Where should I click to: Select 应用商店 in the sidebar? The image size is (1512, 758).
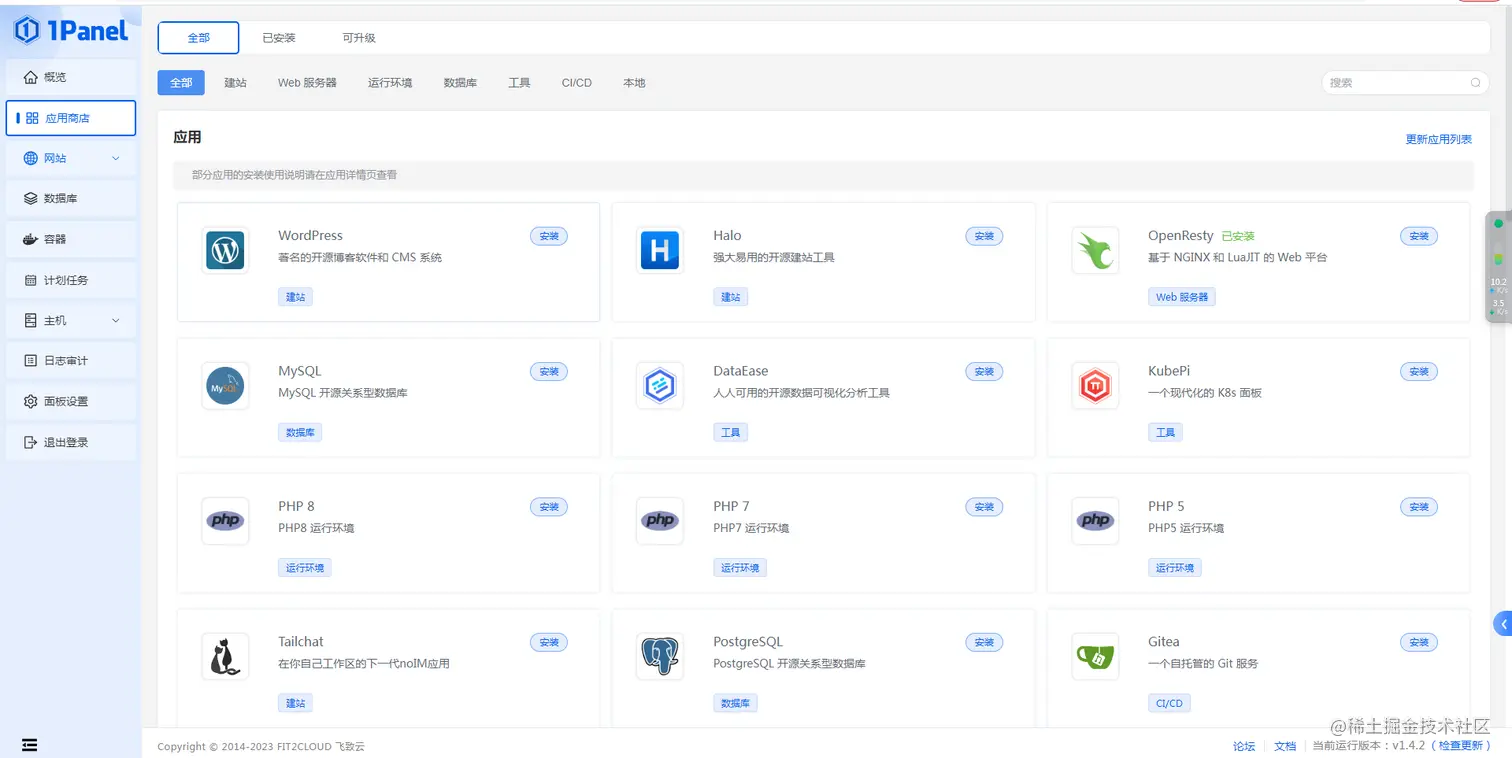coord(71,118)
